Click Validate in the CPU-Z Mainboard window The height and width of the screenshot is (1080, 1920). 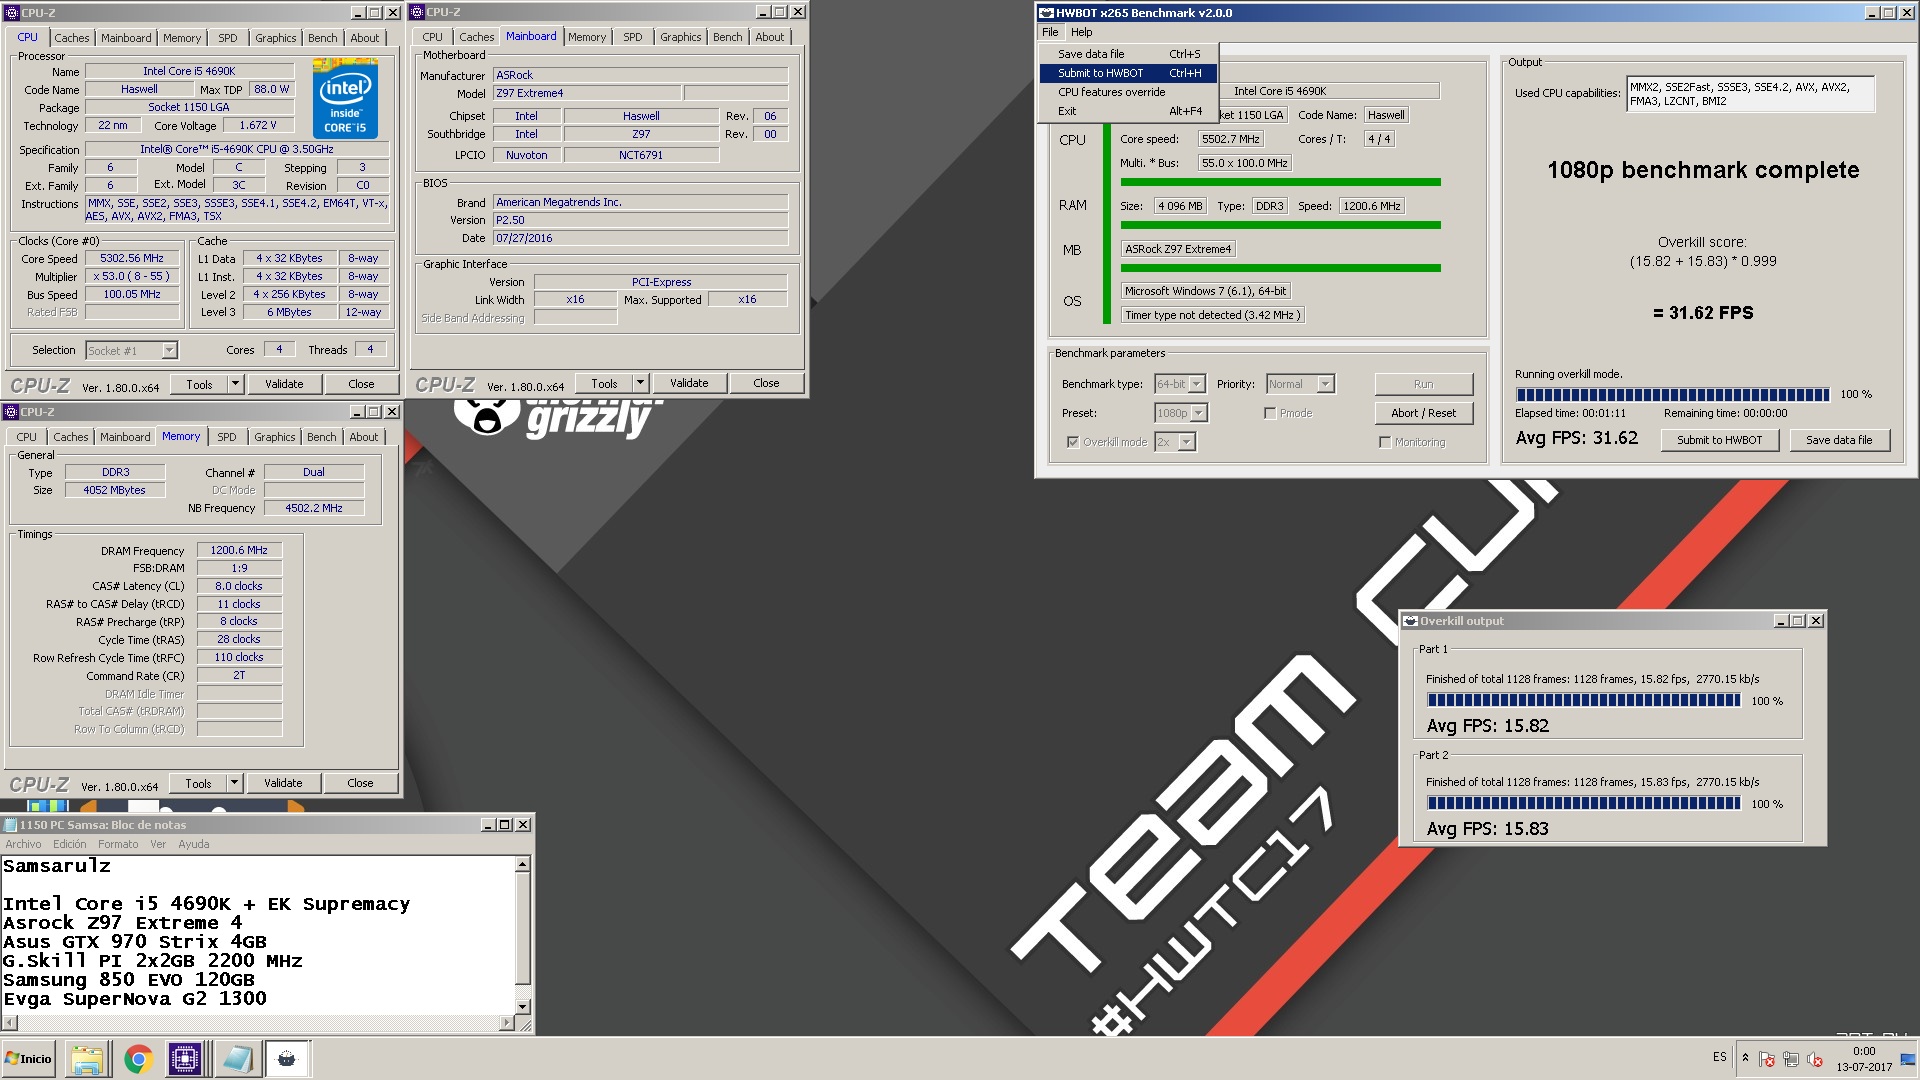[689, 383]
